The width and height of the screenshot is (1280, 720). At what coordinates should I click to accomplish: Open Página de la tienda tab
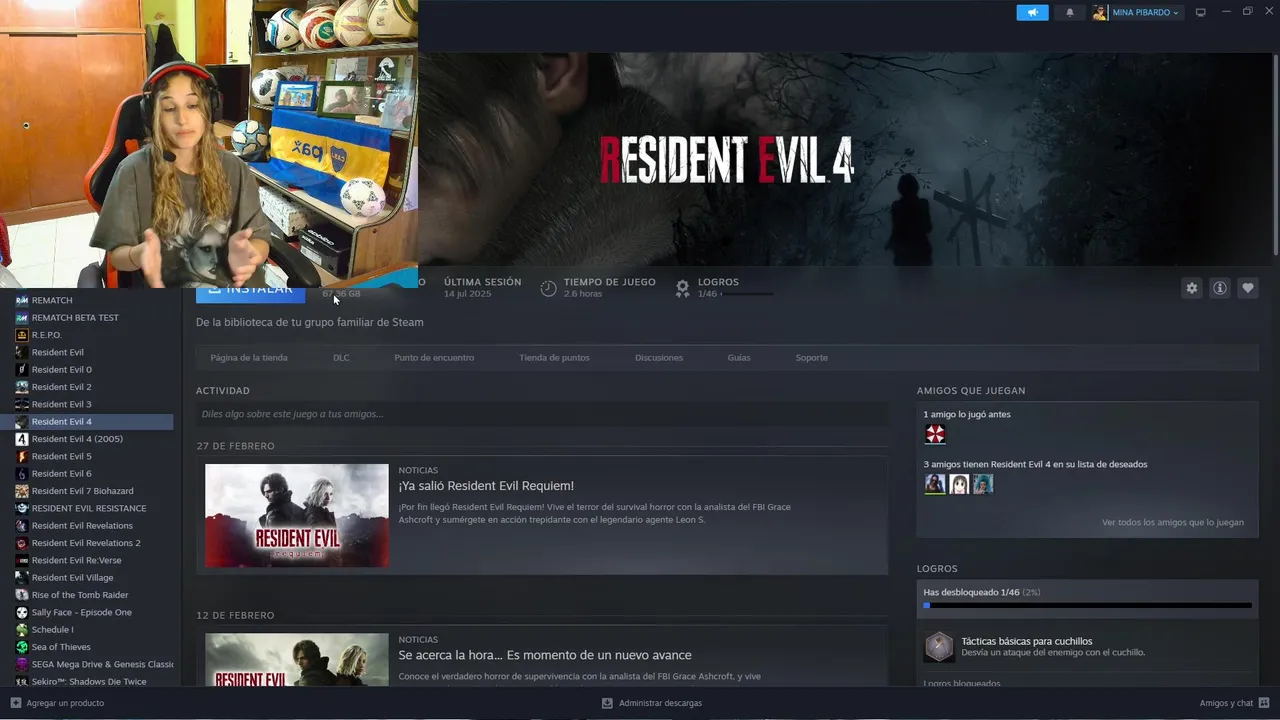(249, 358)
